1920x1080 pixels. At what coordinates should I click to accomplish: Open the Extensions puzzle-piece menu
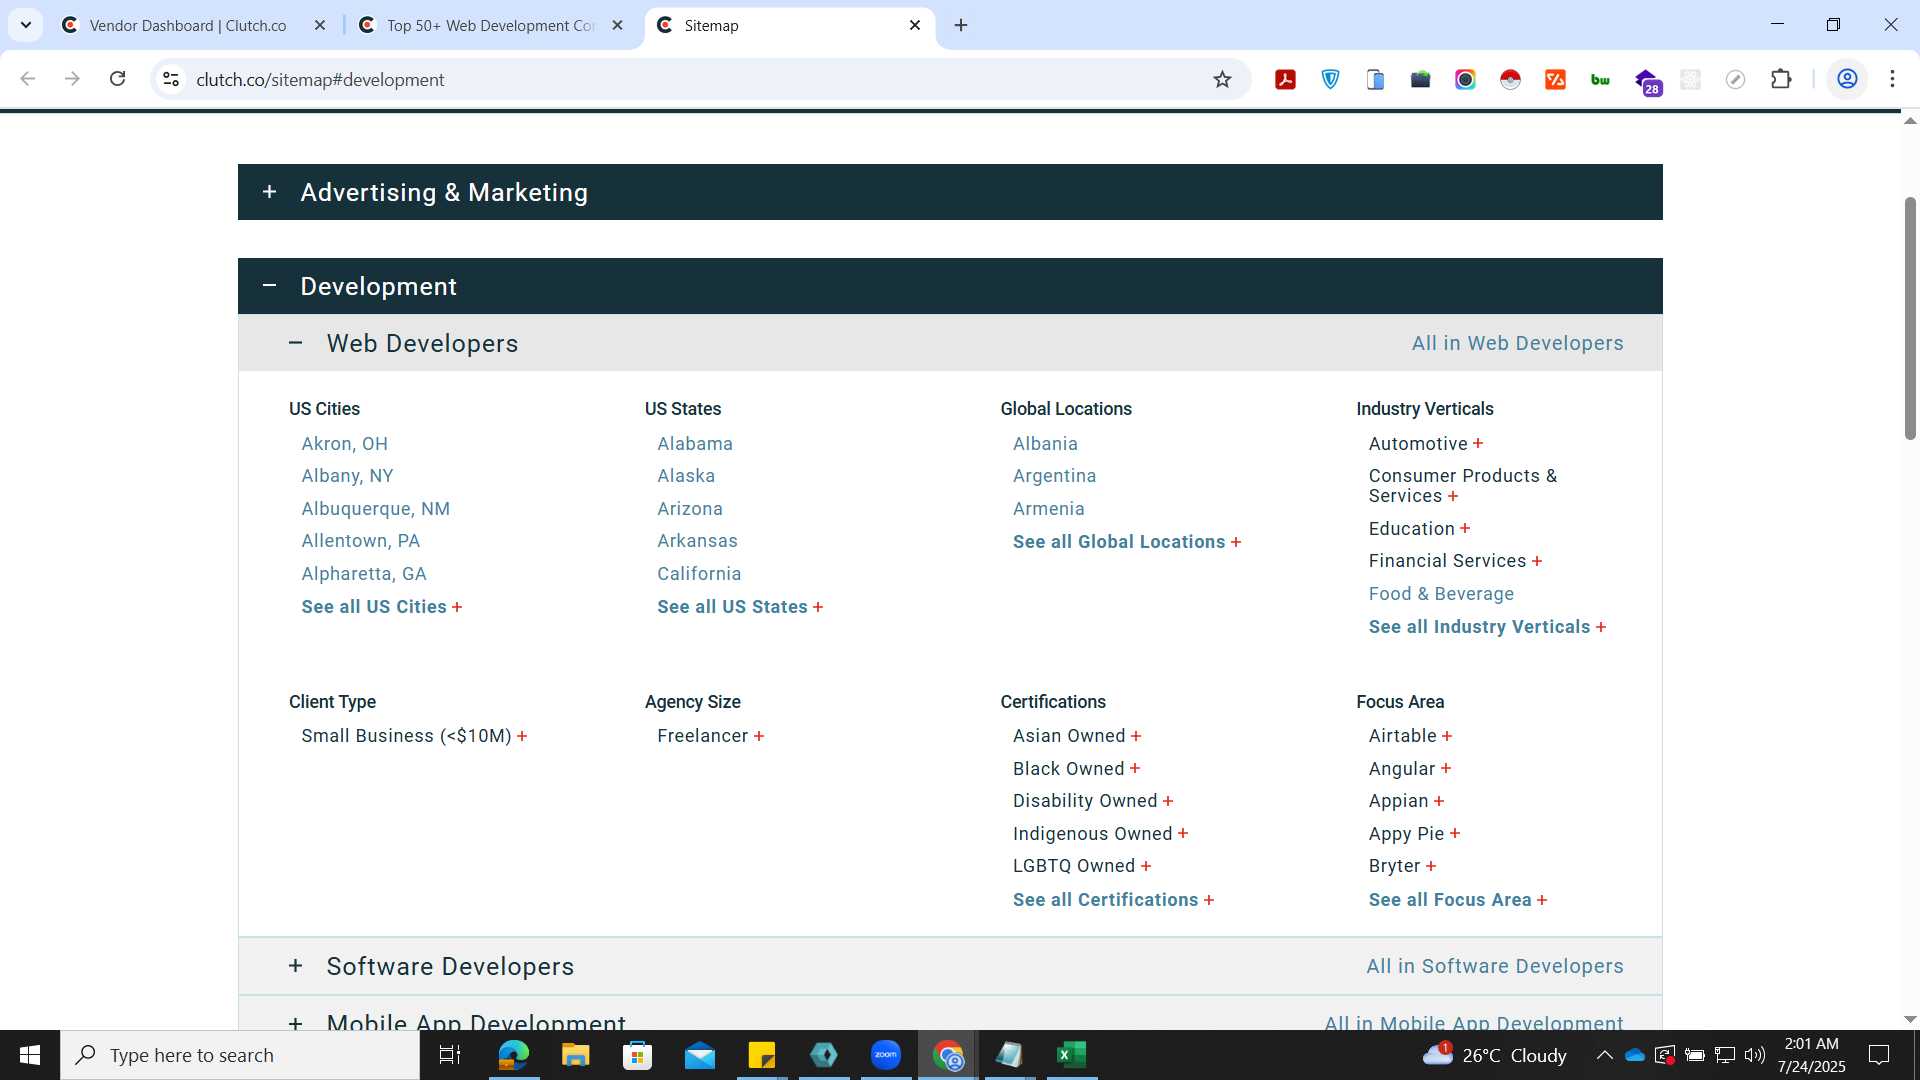pyautogui.click(x=1781, y=79)
